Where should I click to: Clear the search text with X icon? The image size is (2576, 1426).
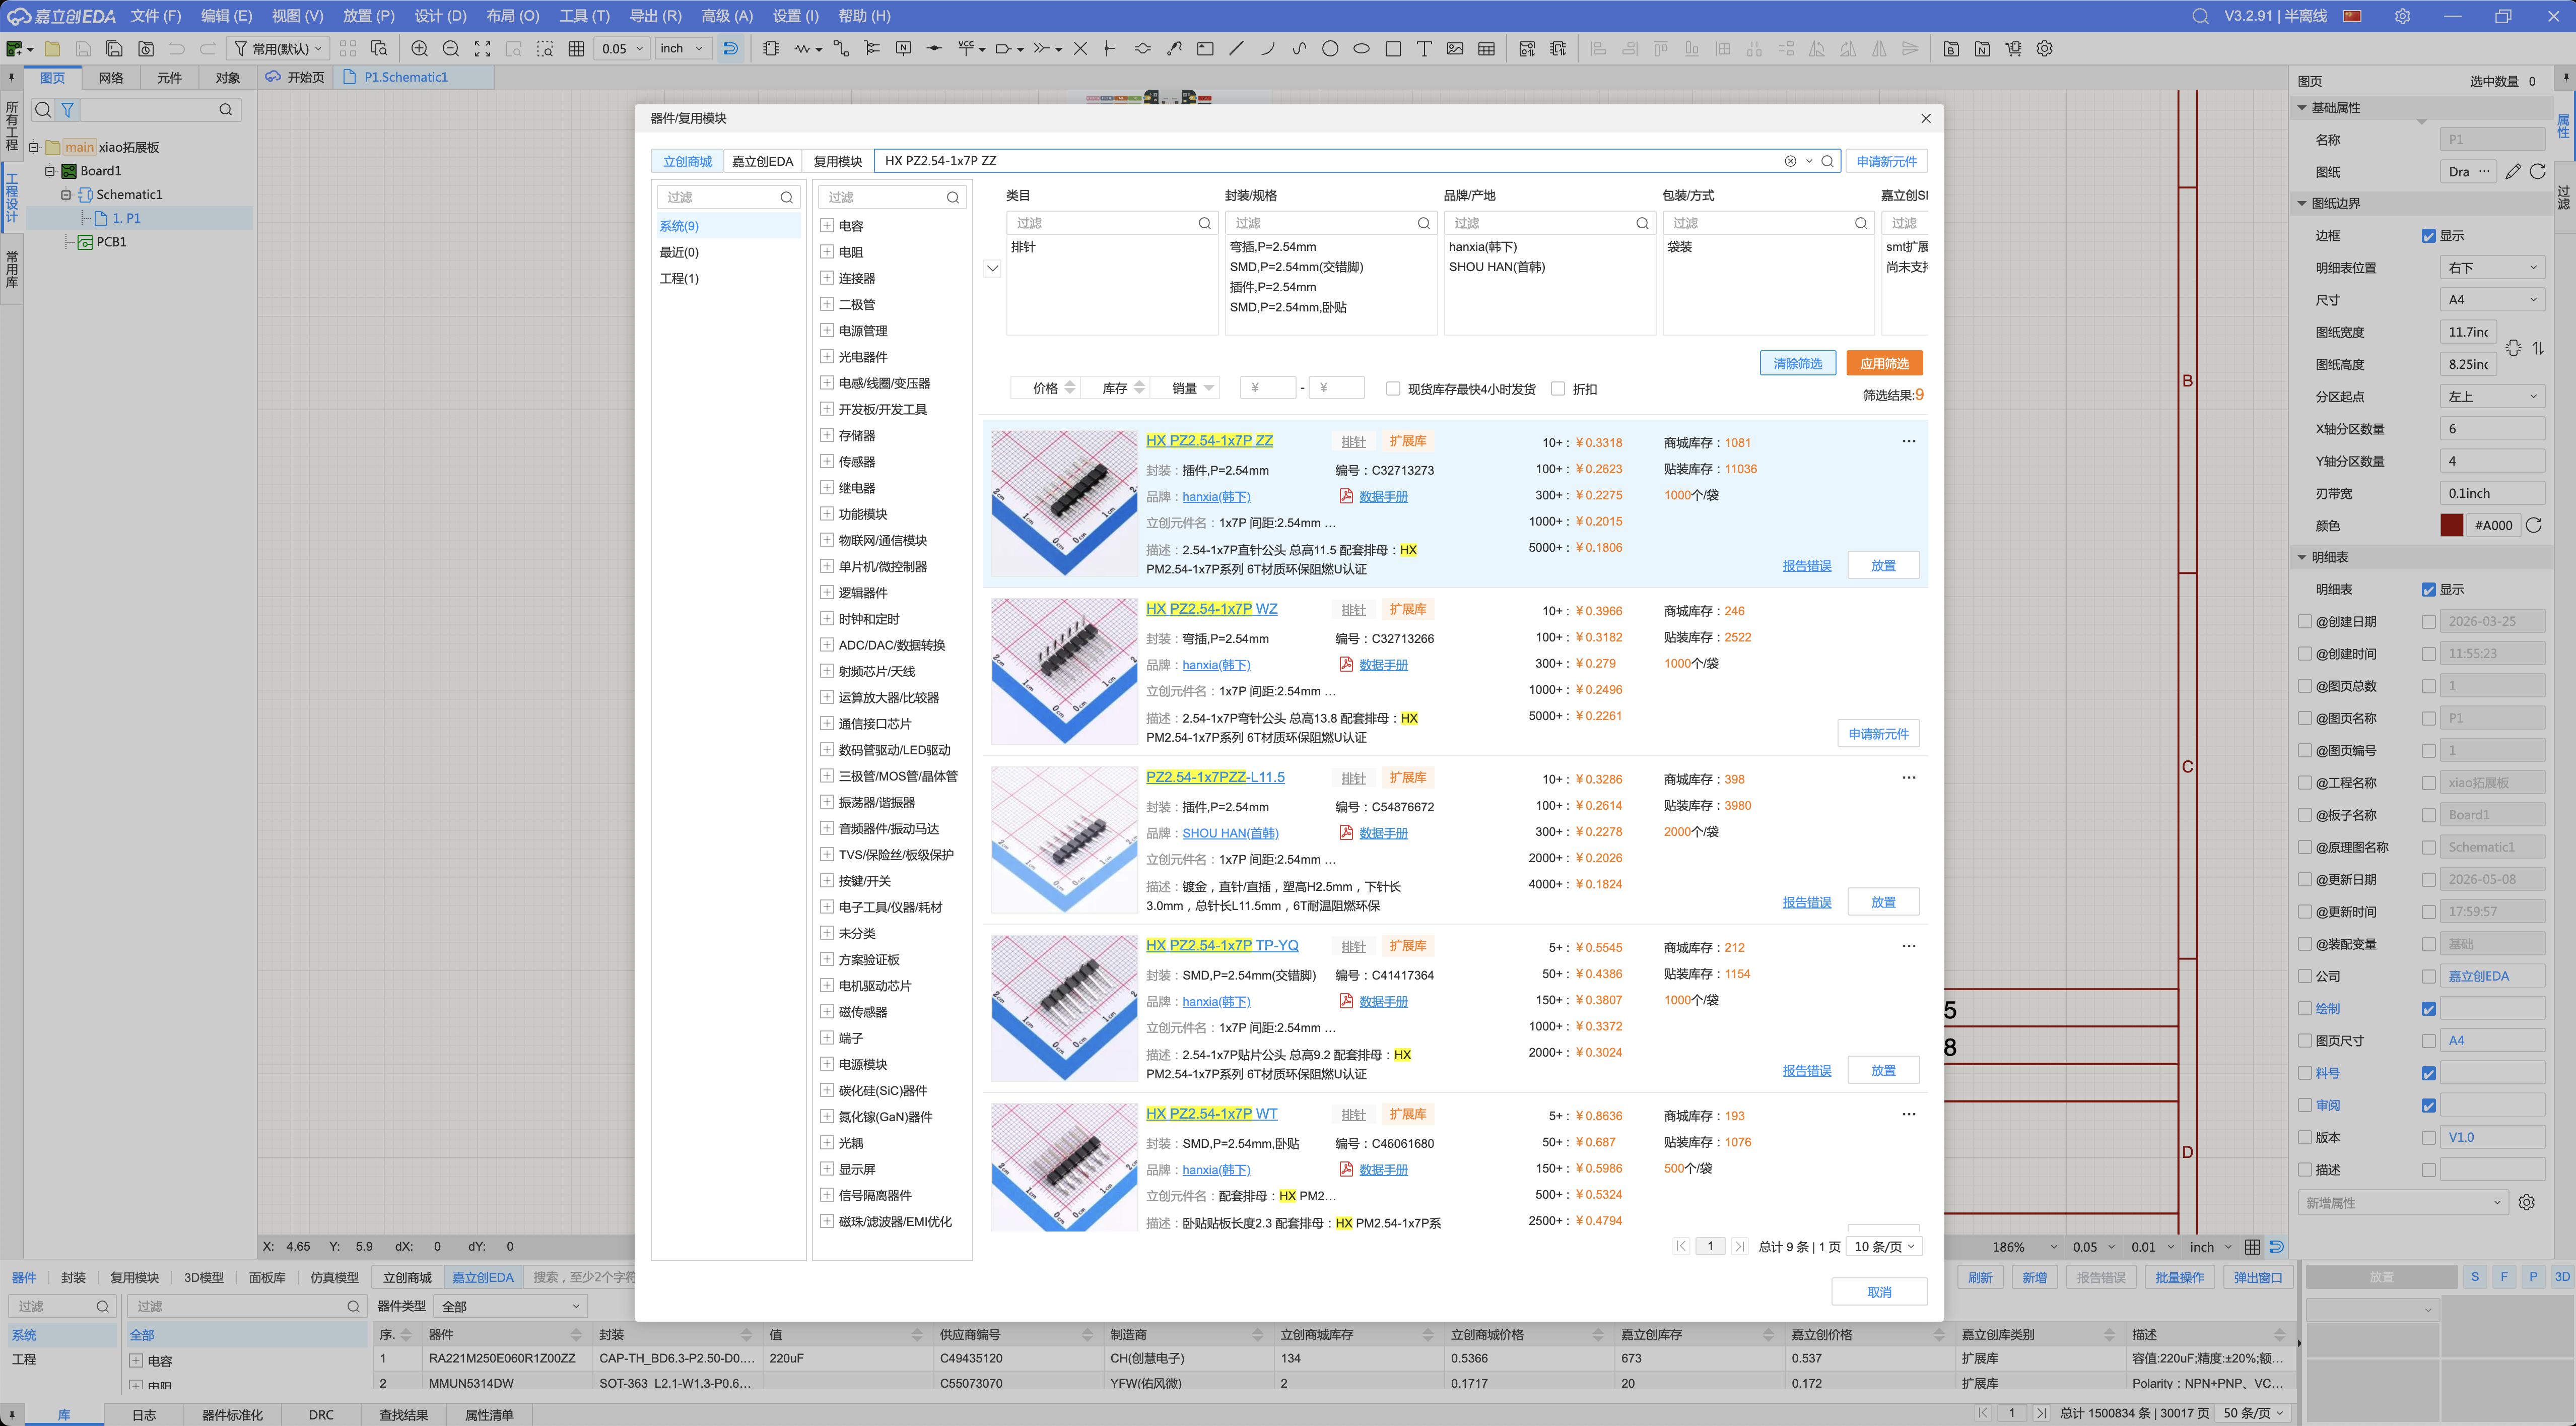click(x=1790, y=161)
